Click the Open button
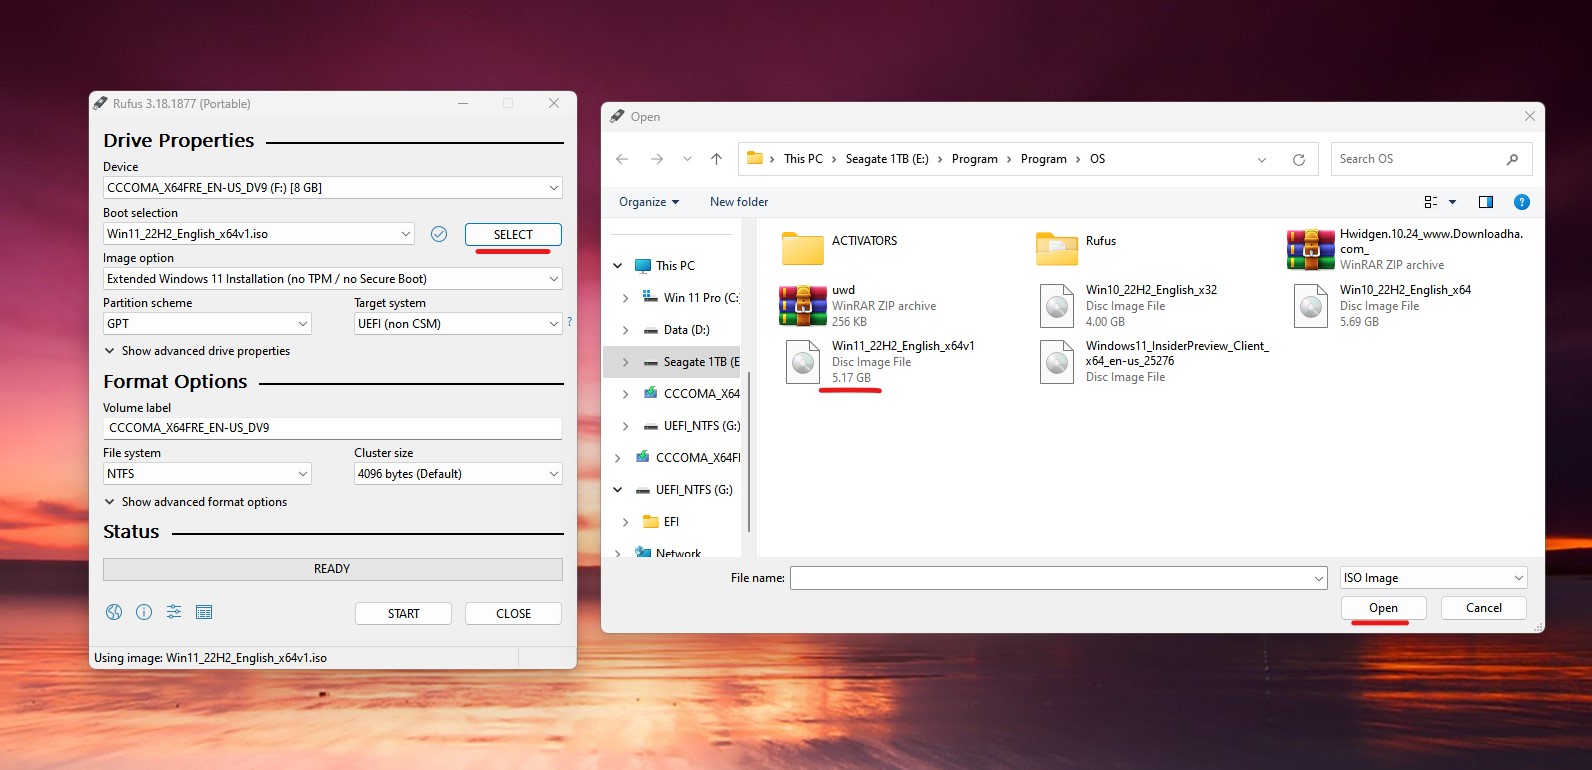This screenshot has width=1592, height=770. tap(1383, 608)
